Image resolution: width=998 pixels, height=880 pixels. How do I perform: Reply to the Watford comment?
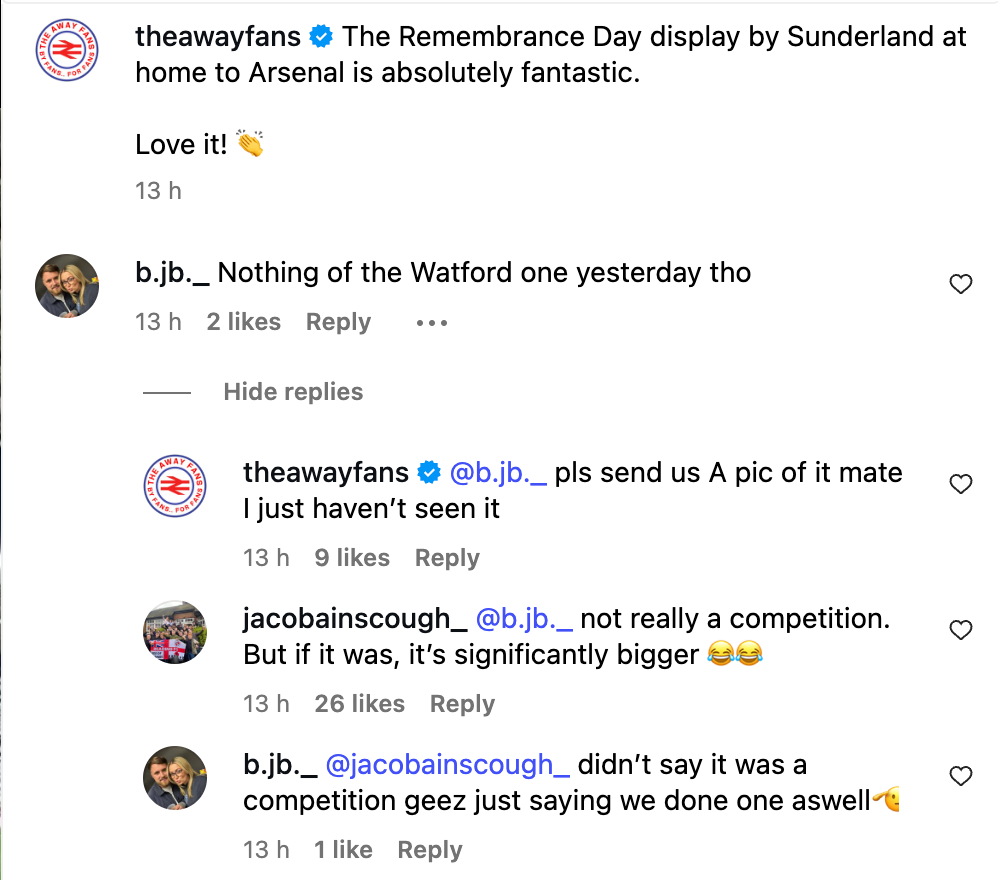[338, 322]
